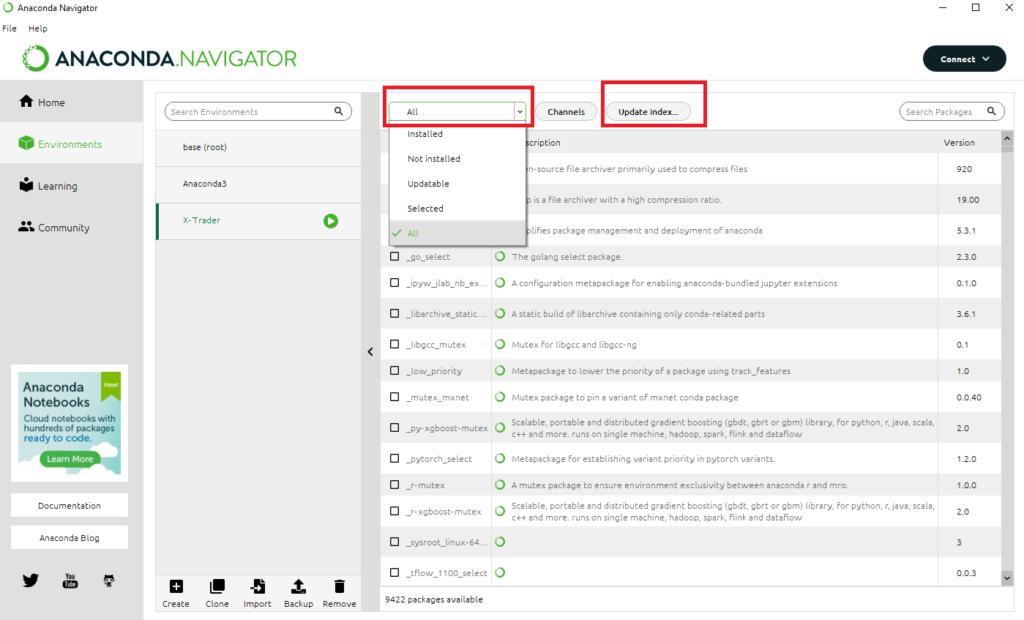Click Learn More on Anaconda Notebooks ad

(69, 459)
